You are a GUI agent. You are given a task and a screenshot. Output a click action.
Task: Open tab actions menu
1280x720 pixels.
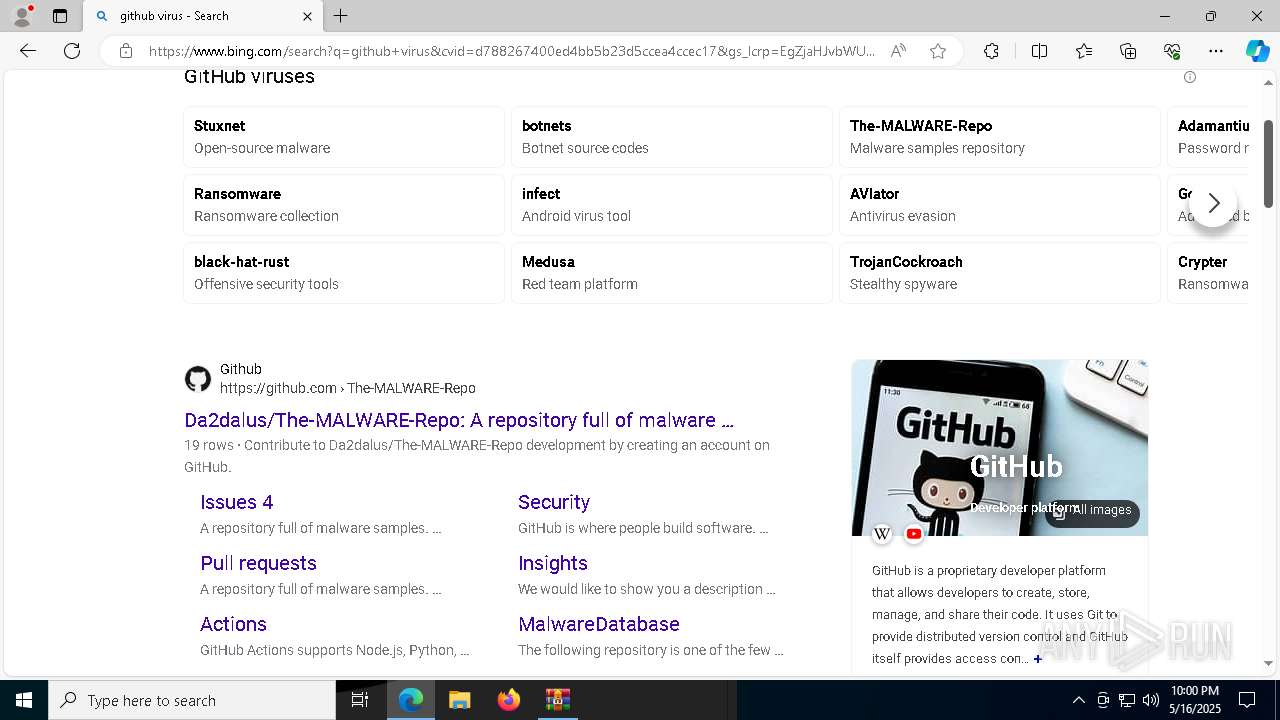pyautogui.click(x=60, y=16)
